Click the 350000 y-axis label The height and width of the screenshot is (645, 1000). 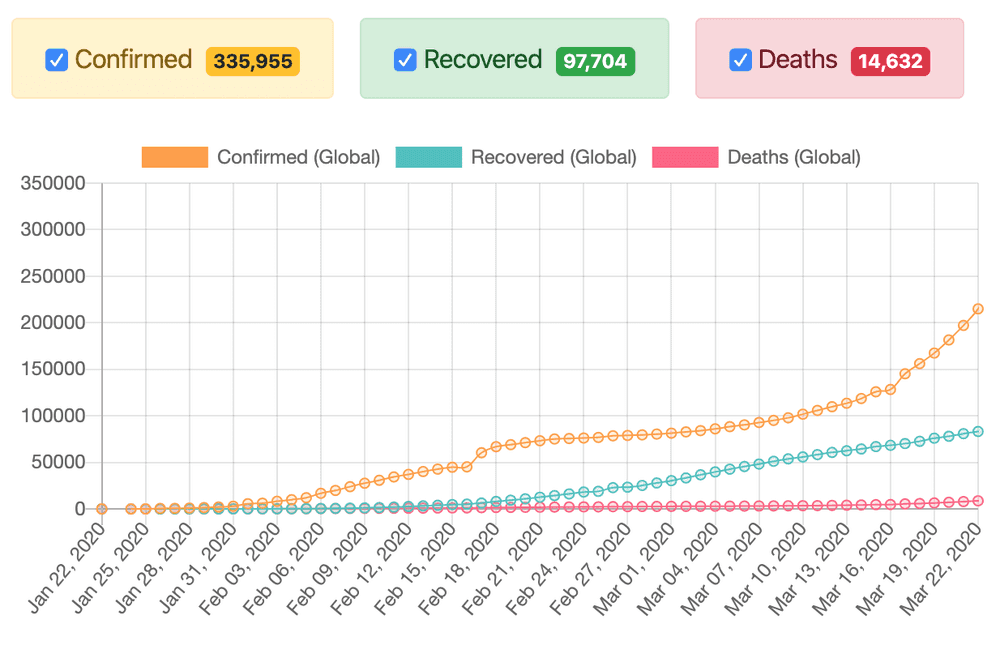[53, 183]
